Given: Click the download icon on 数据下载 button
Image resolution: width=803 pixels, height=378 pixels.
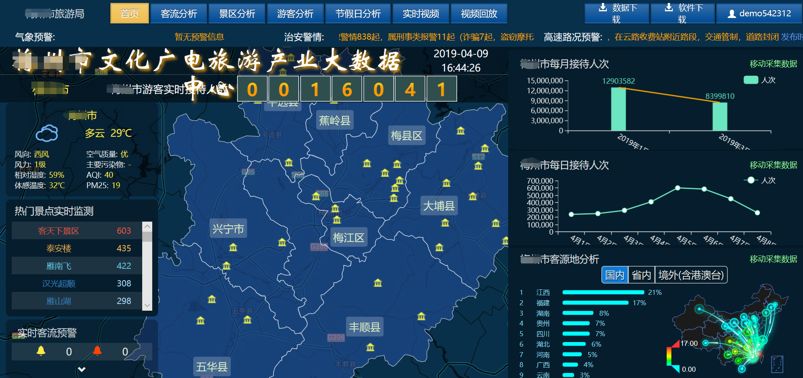Looking at the screenshot, I should [603, 8].
